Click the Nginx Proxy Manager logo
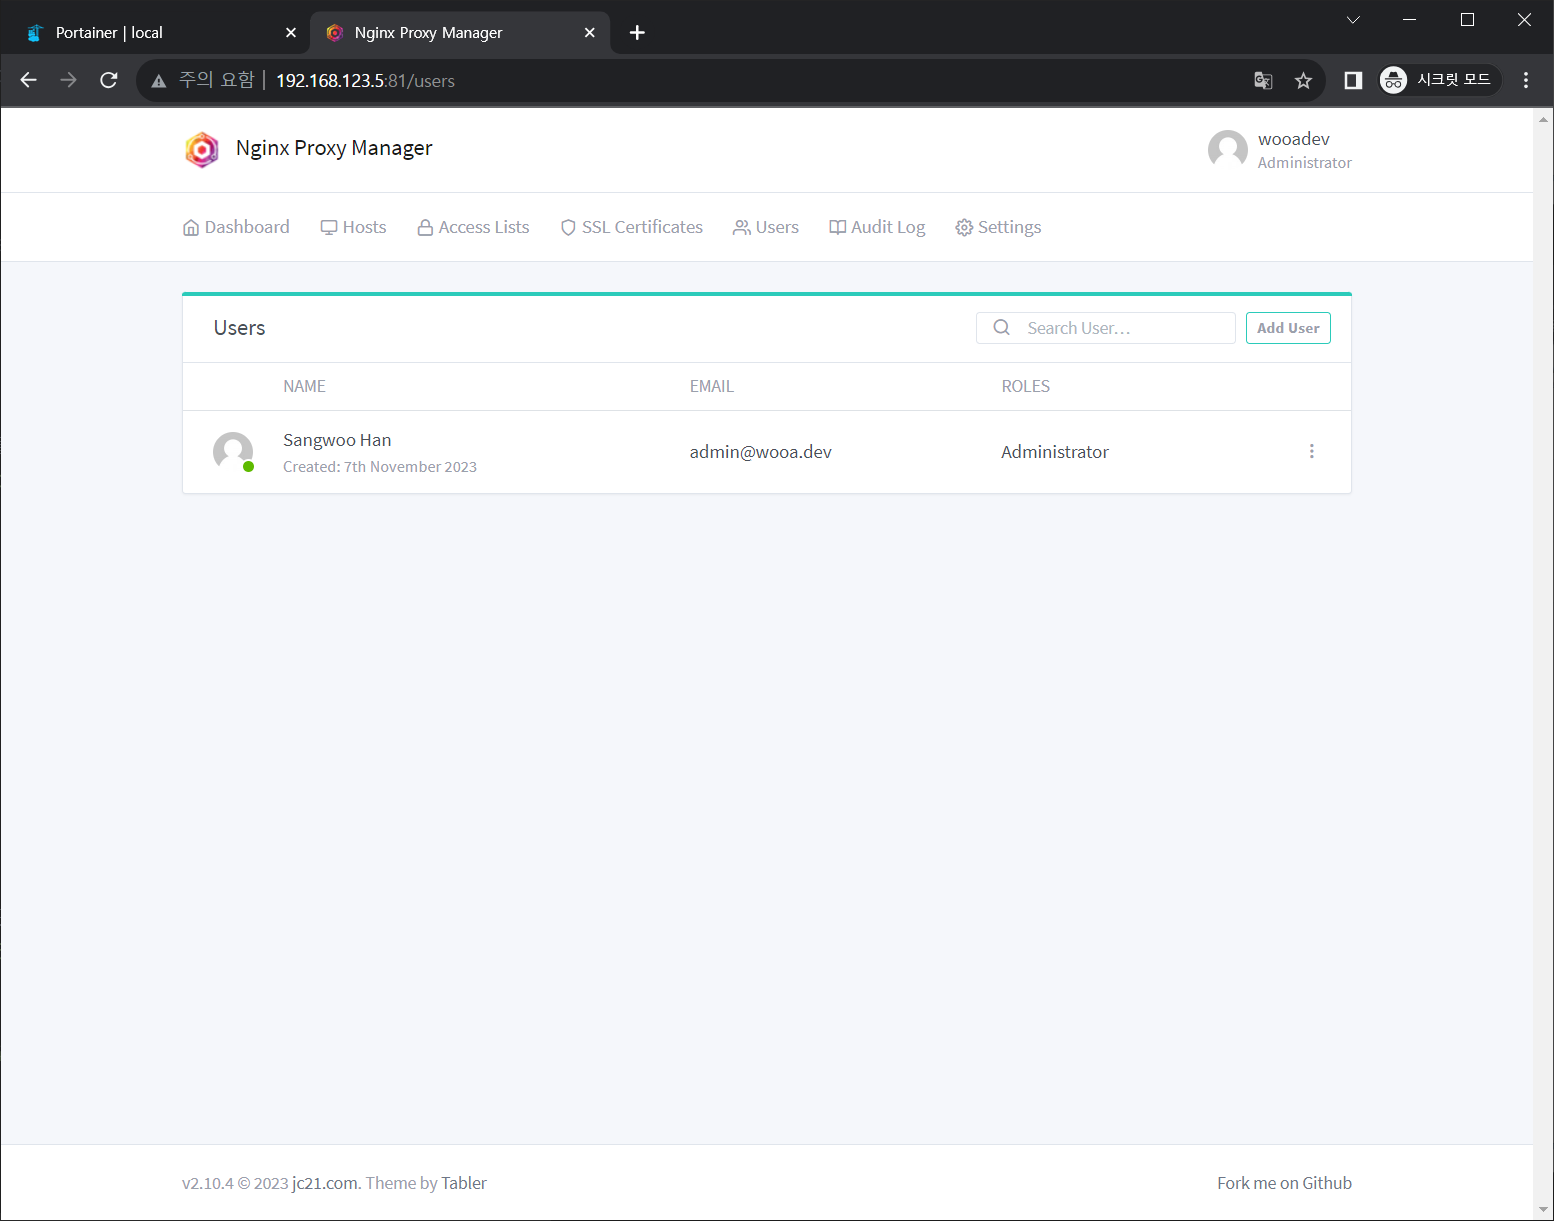Screen dimensions: 1554x1221 [x=201, y=149]
